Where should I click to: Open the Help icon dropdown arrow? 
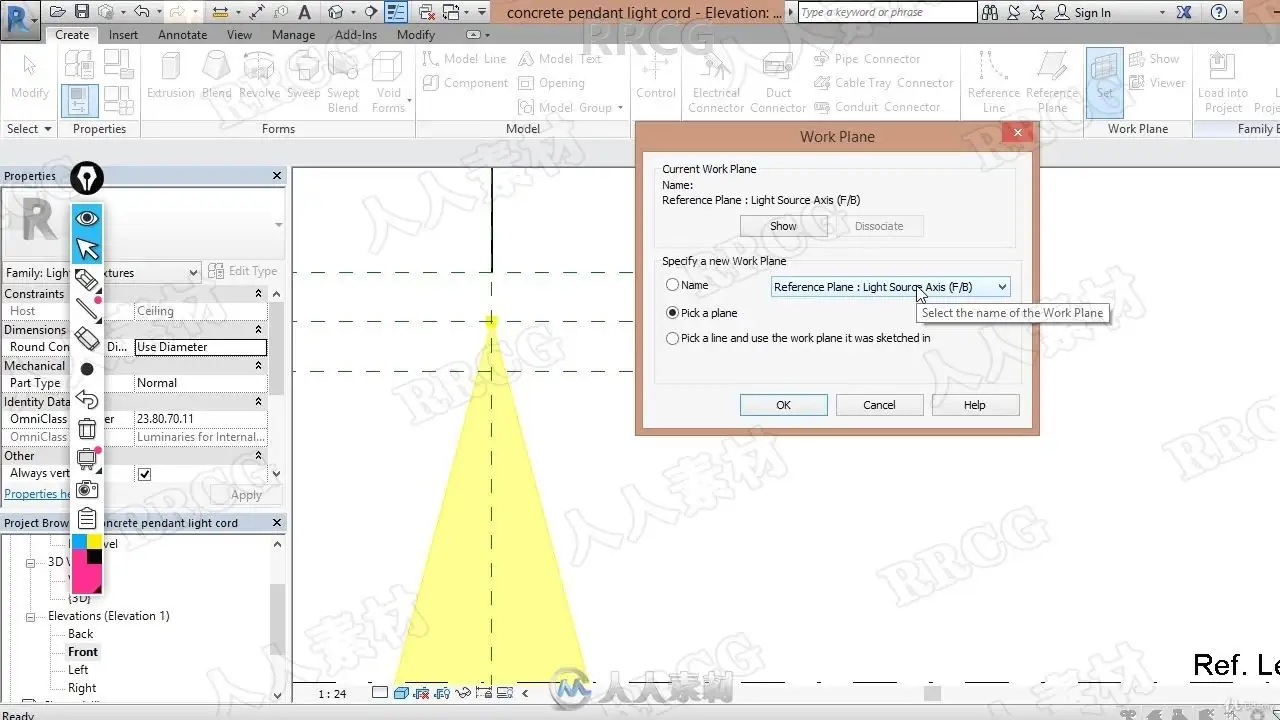tap(1238, 13)
